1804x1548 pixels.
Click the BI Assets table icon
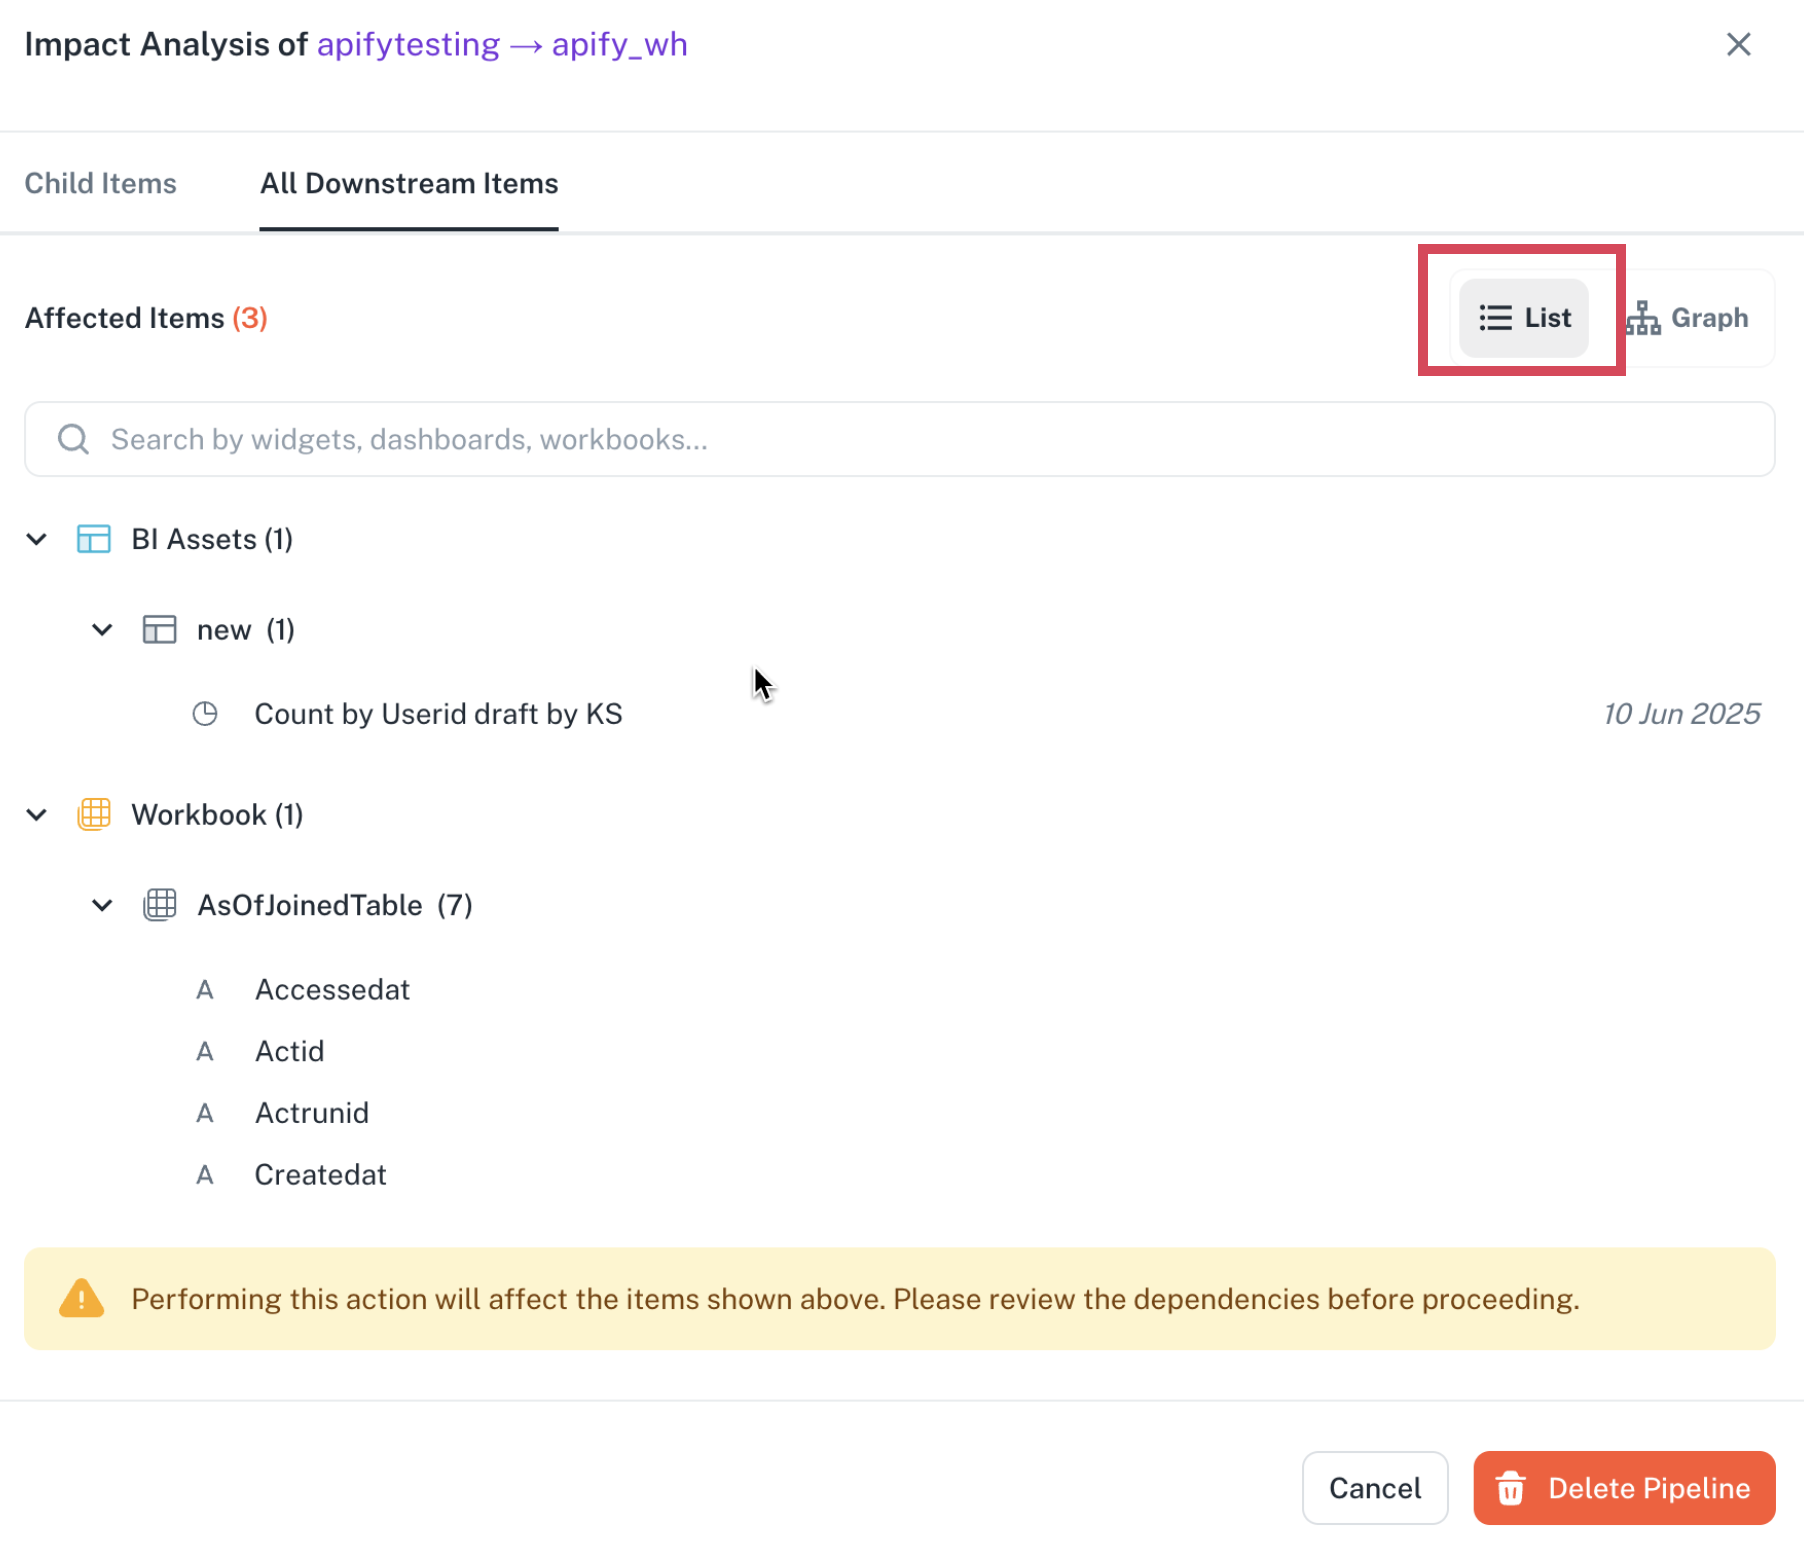(x=94, y=539)
